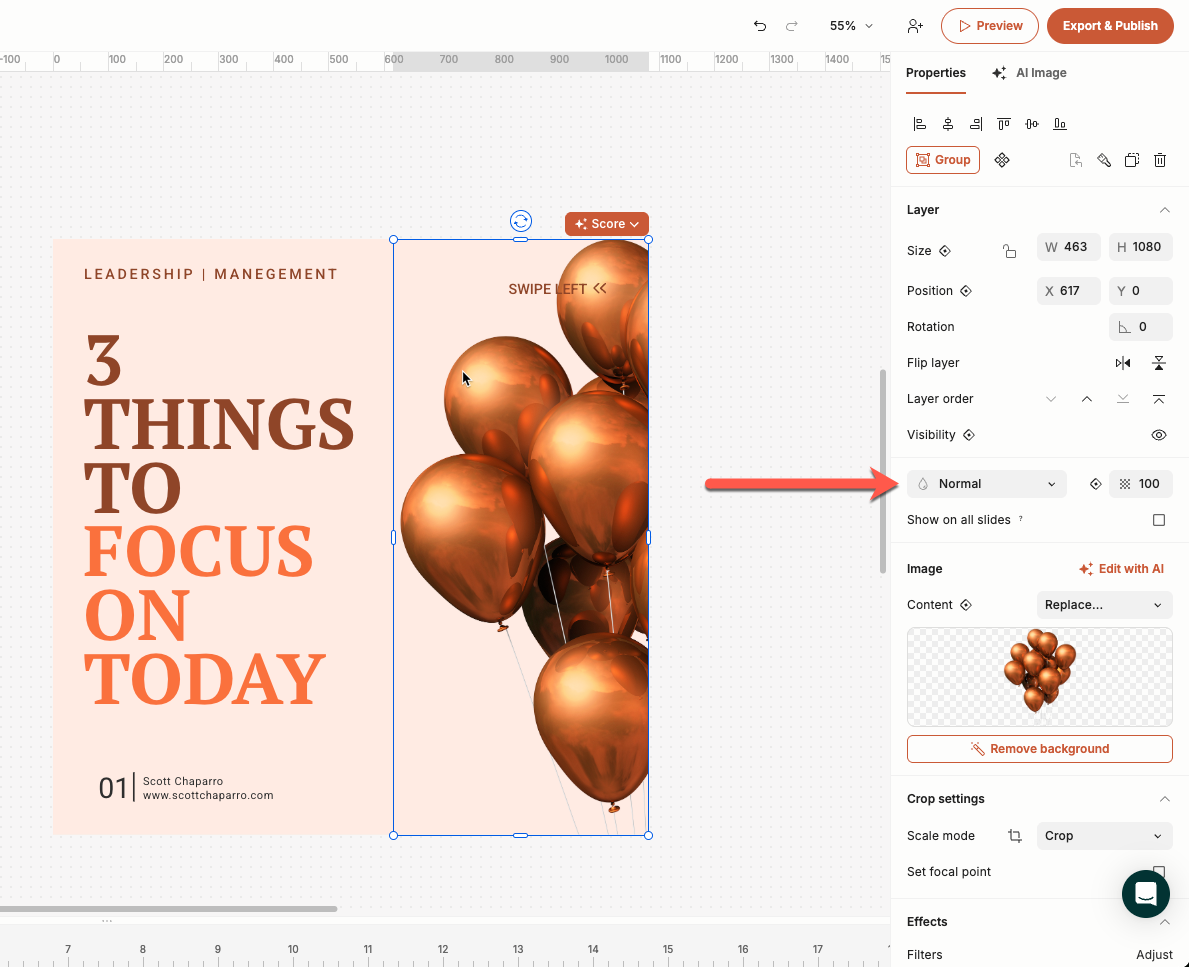Screen dimensions: 1189x967
Task: Toggle the size aspect ratio lock
Action: pos(1009,251)
